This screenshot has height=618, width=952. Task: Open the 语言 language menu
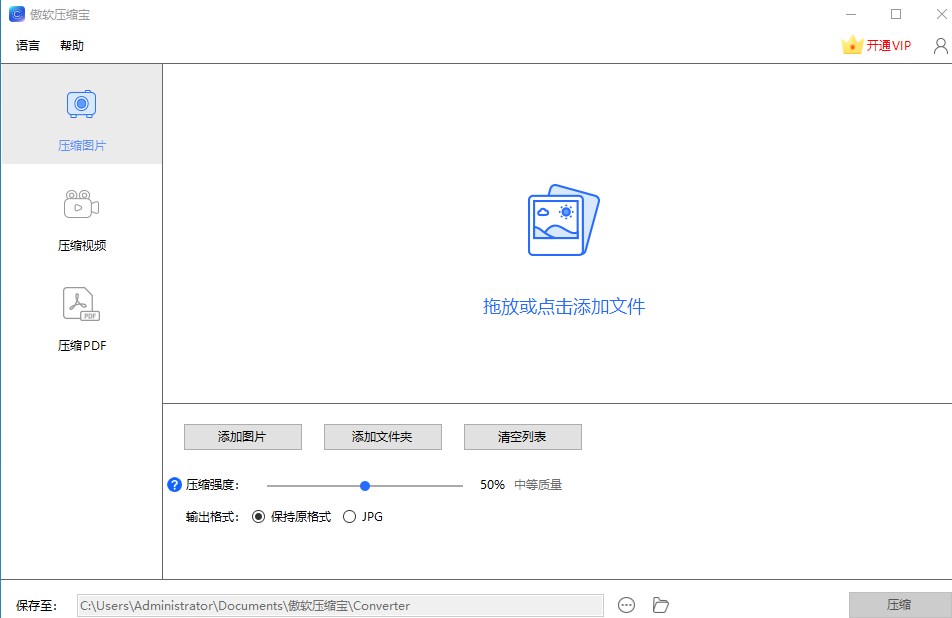(26, 45)
